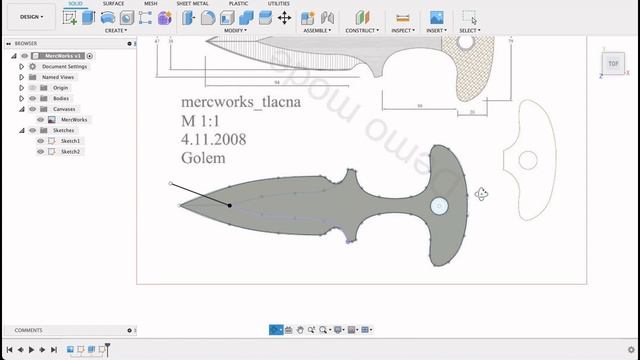The height and width of the screenshot is (360, 640).
Task: Expand the Document Settings node
Action: point(22,67)
